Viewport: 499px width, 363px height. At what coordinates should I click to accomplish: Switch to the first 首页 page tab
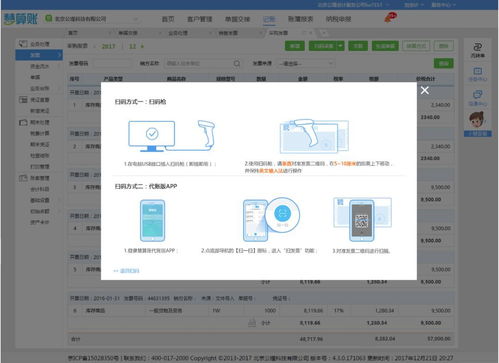click(x=73, y=33)
